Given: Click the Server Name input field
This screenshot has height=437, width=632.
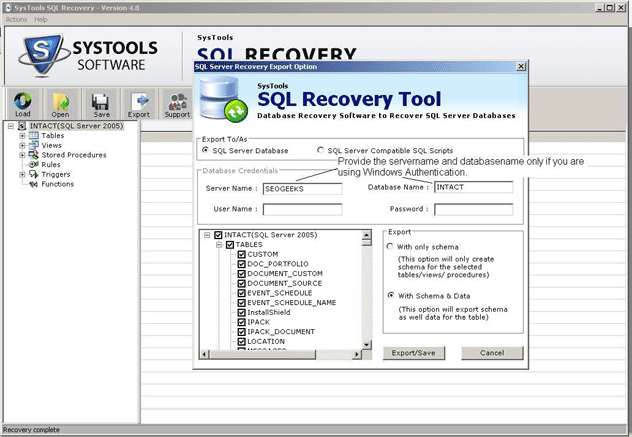Looking at the screenshot, I should point(302,188).
